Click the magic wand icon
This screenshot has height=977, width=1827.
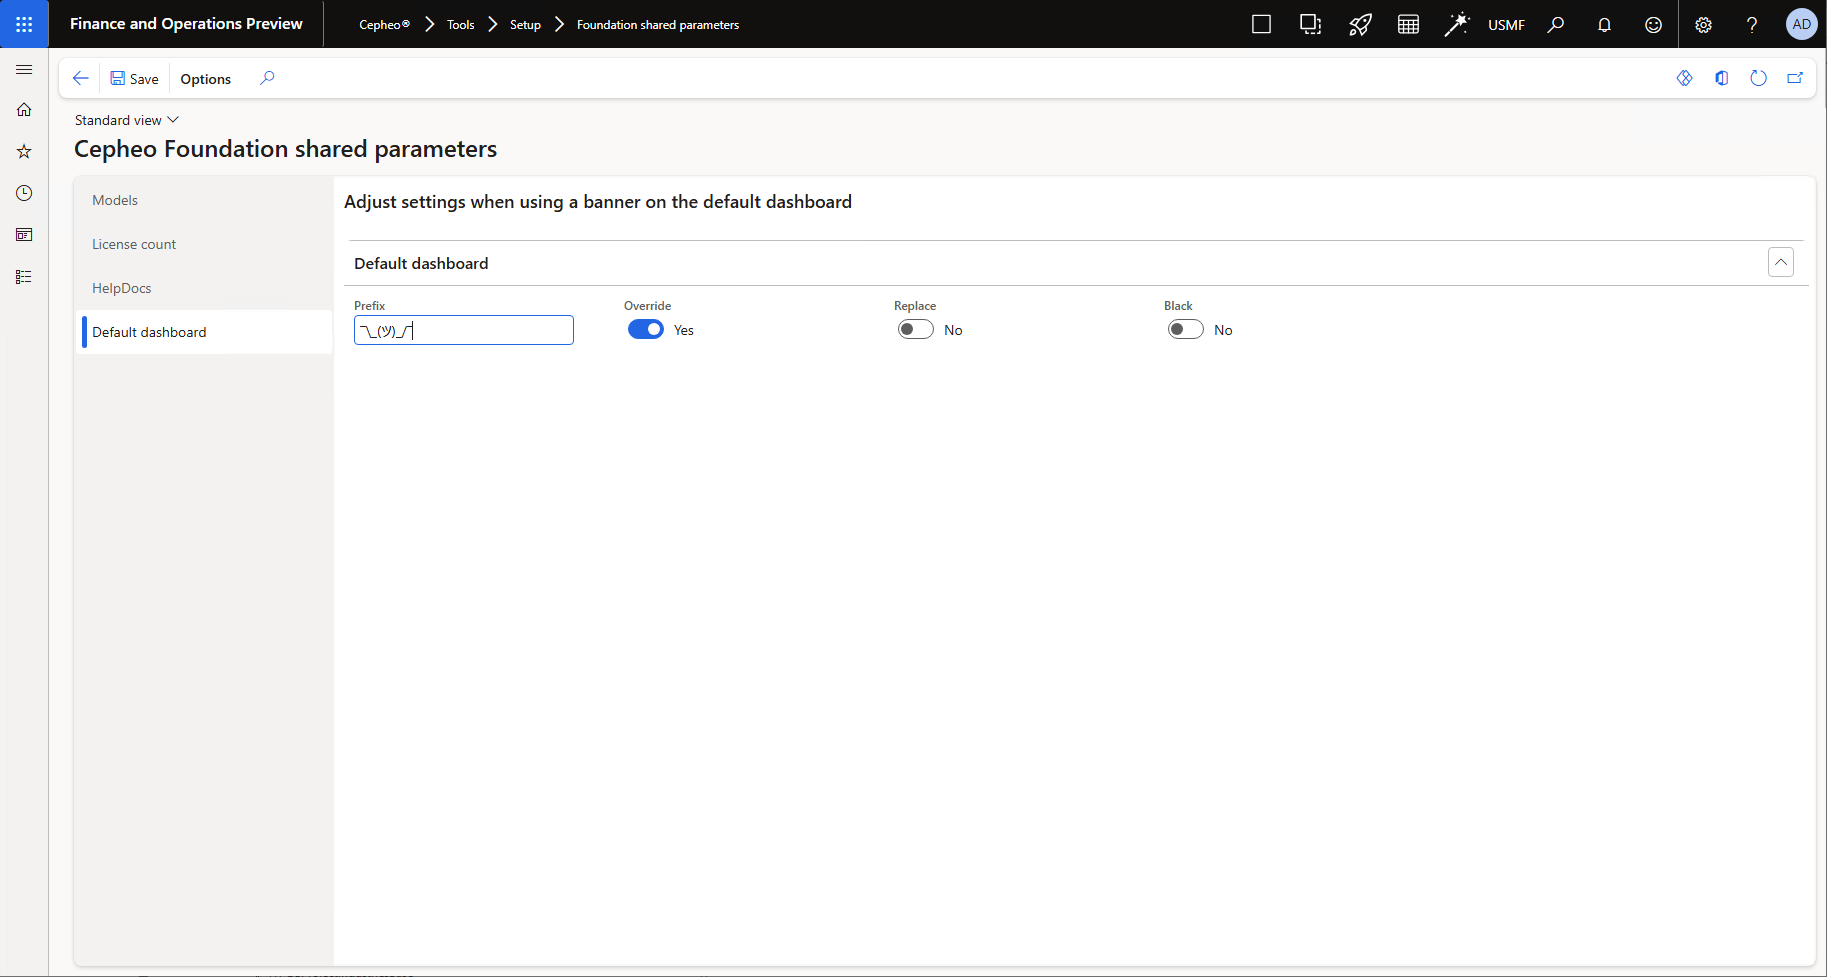pos(1456,25)
